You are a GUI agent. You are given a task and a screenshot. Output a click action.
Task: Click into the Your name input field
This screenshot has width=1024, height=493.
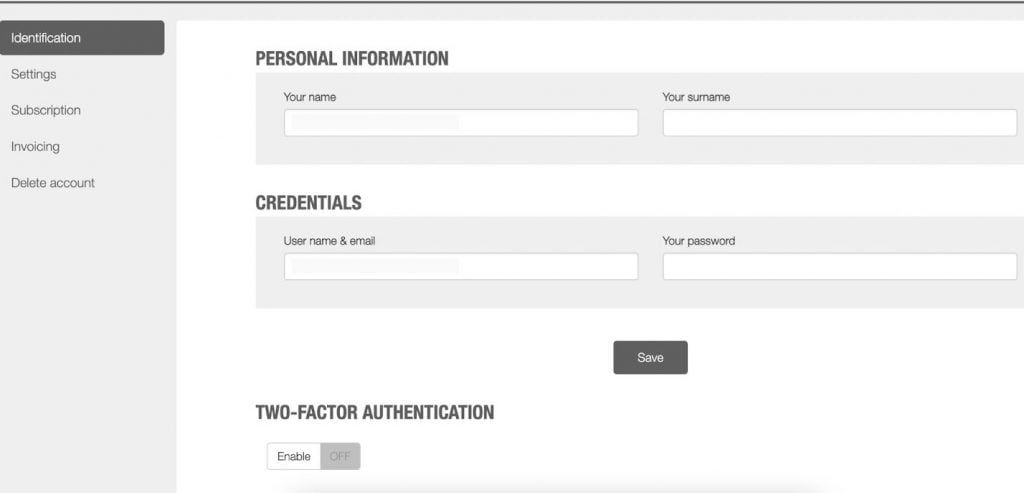[x=461, y=123]
